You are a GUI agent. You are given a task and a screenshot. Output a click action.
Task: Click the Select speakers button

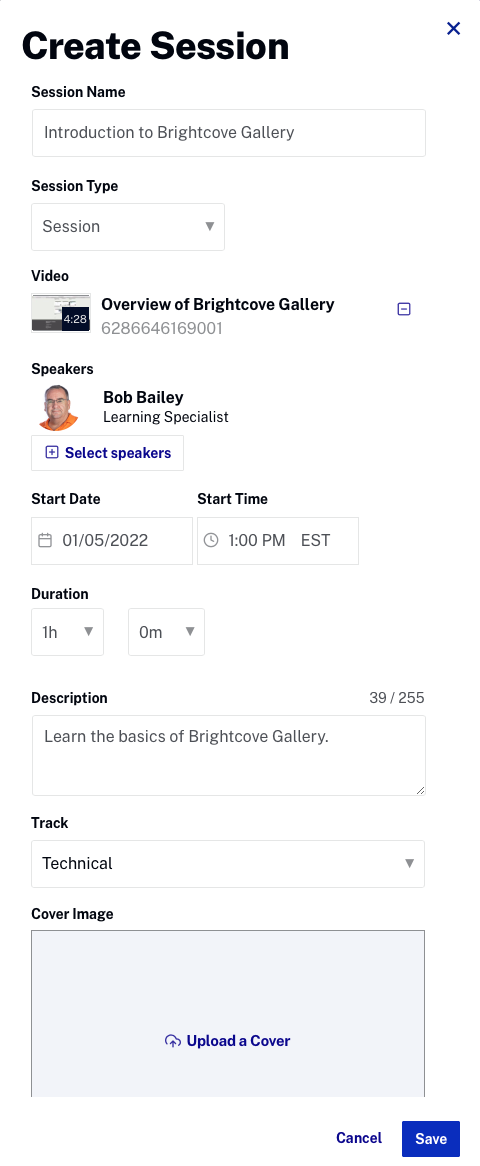click(x=107, y=453)
